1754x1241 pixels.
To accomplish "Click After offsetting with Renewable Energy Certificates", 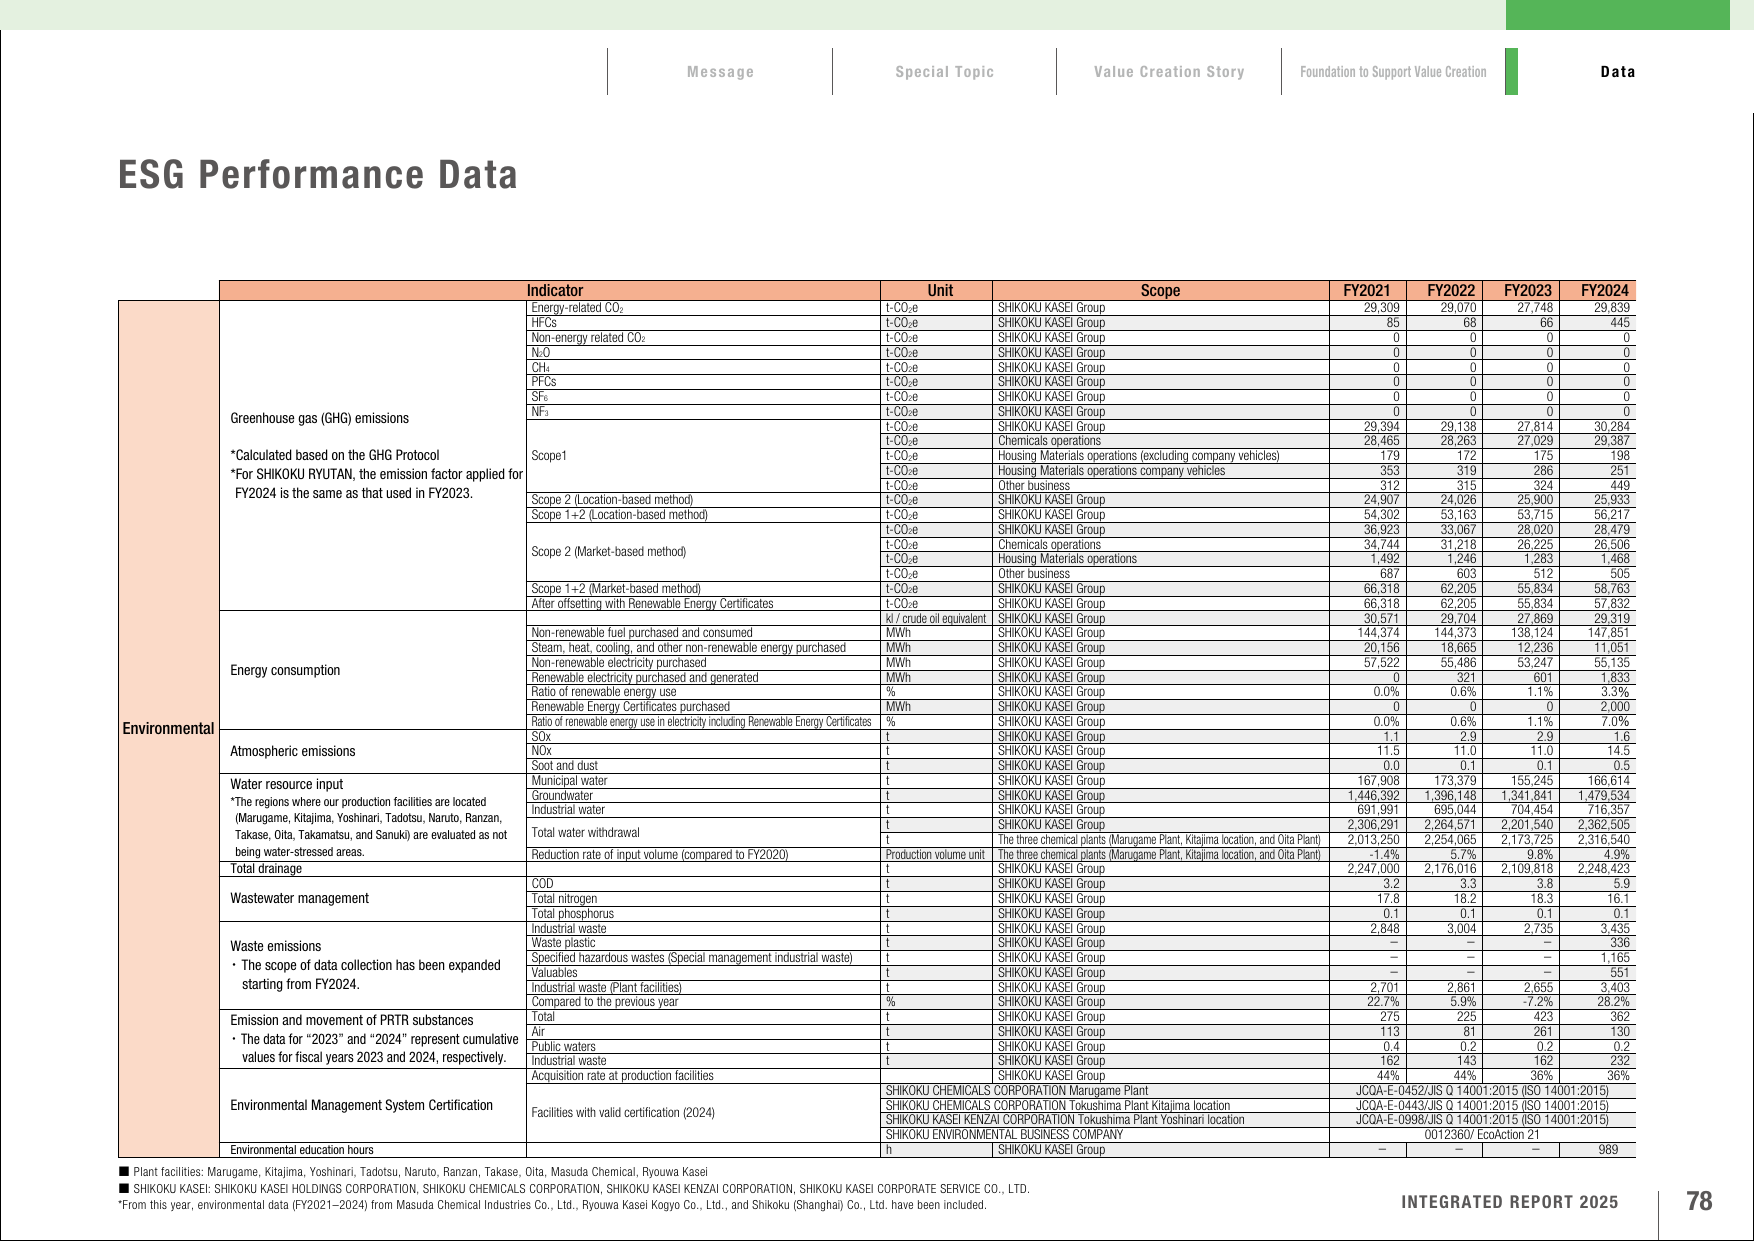I will [x=652, y=603].
